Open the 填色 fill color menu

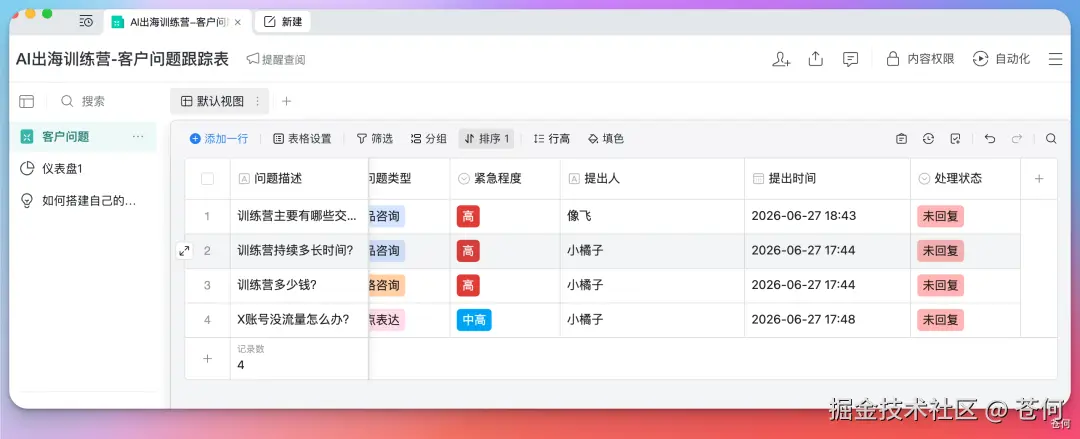tap(605, 139)
